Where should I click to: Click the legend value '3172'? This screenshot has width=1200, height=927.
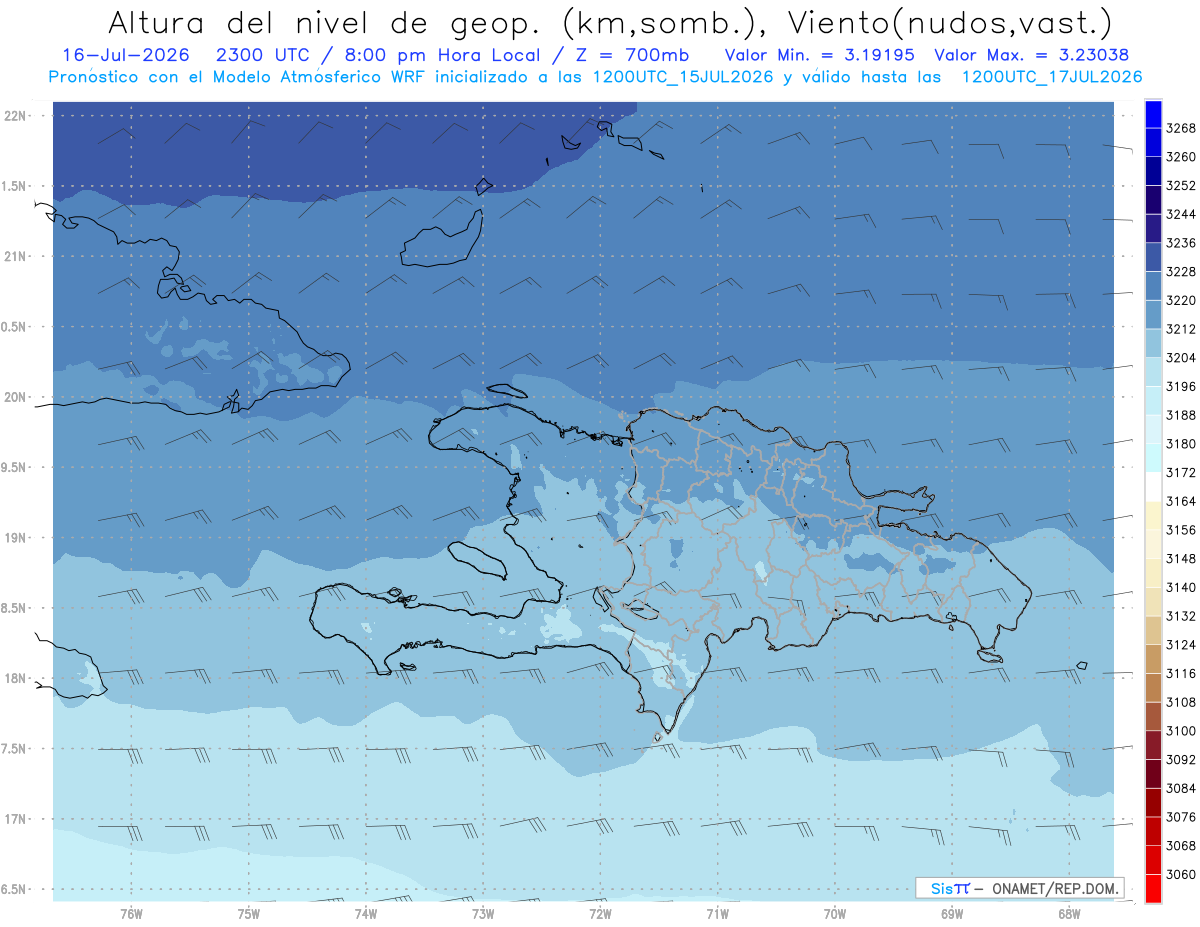1181,472
